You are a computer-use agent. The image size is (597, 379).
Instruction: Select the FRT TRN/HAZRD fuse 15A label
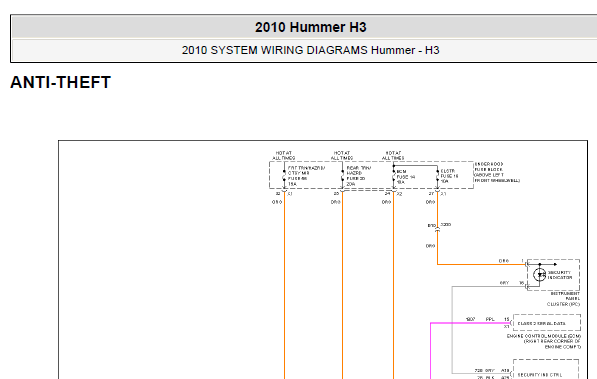click(x=306, y=176)
